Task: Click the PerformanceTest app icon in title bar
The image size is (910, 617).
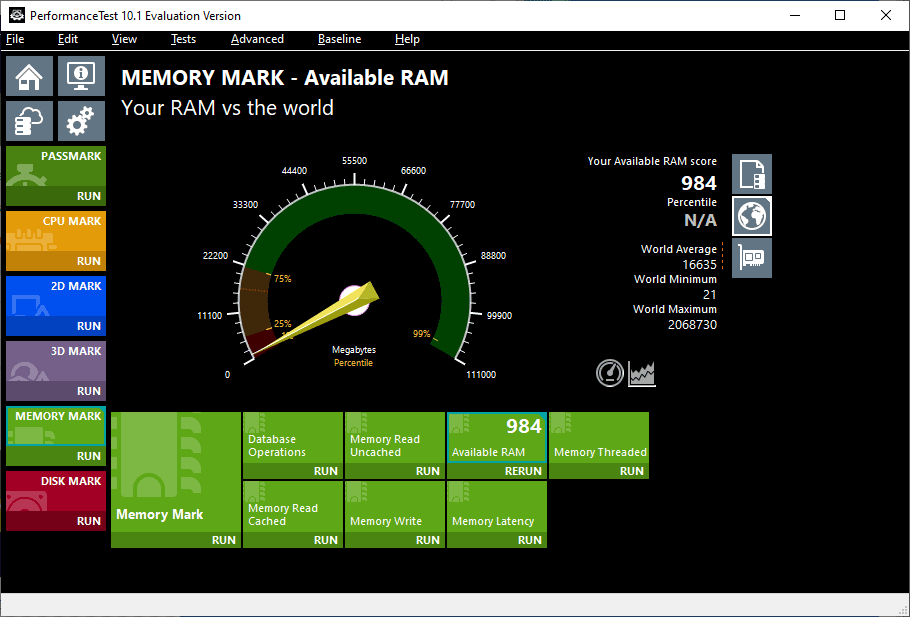Action: click(x=16, y=15)
